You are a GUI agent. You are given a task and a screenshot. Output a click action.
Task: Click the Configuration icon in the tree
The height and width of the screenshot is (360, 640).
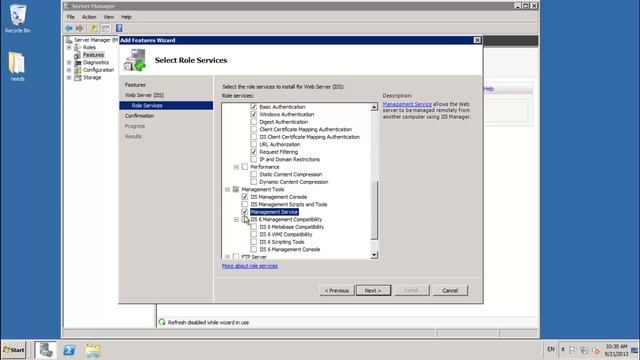tap(78, 70)
